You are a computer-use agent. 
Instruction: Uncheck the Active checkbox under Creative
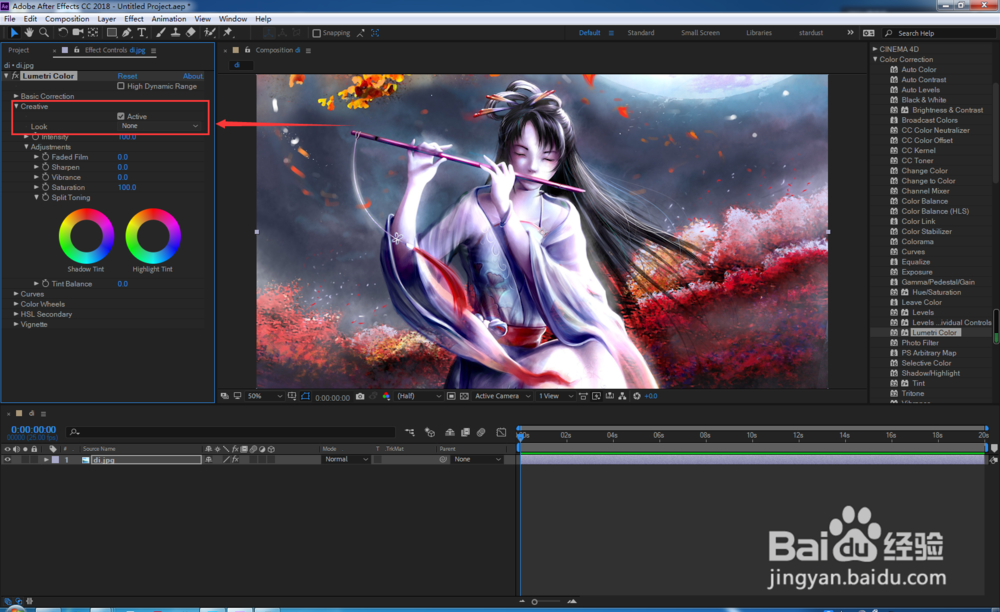click(121, 116)
